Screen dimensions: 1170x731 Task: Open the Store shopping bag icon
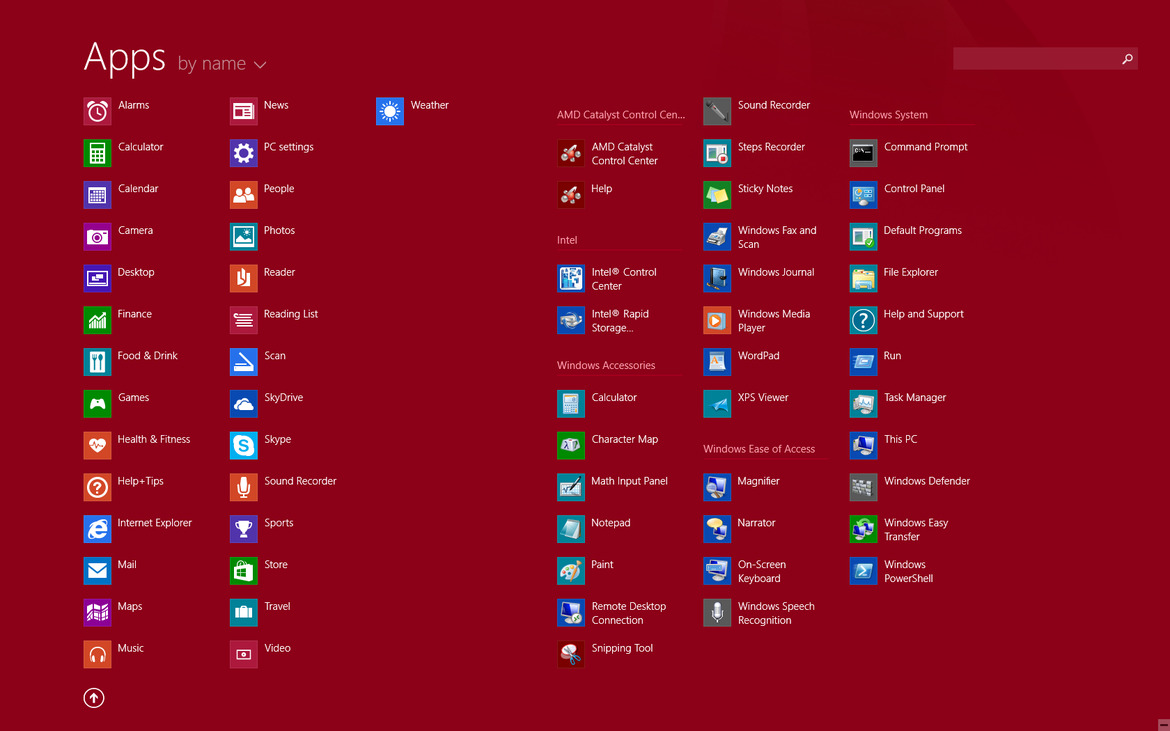[x=243, y=571]
